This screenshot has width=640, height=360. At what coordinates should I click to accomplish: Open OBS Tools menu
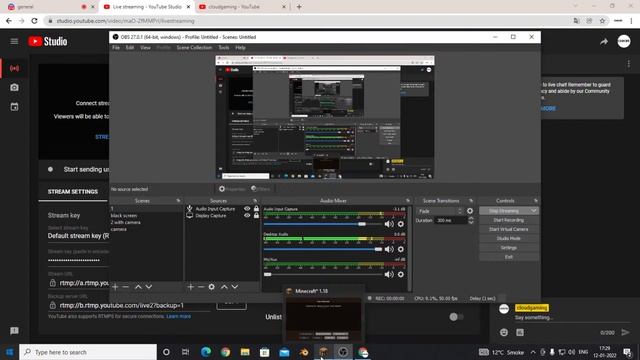[x=224, y=48]
